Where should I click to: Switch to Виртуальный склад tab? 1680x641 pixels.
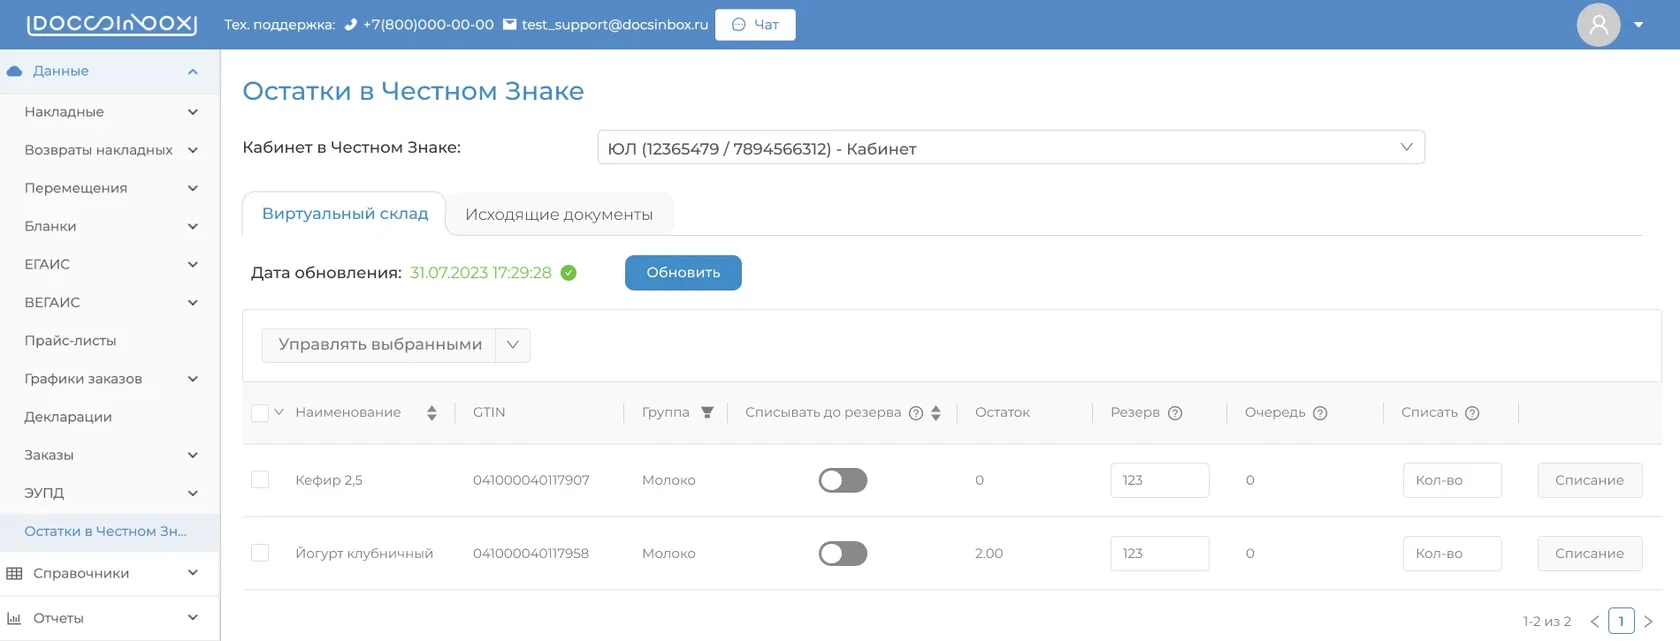(345, 214)
